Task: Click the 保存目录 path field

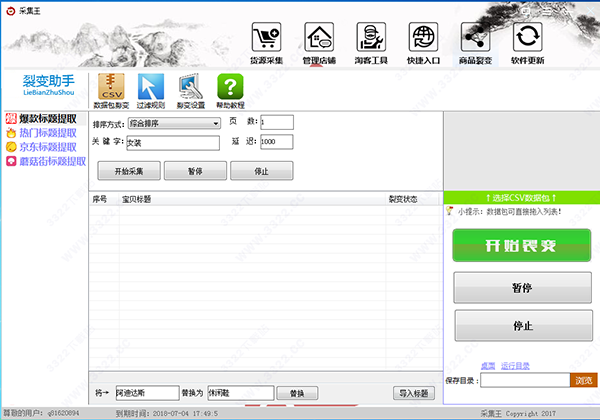Action: pyautogui.click(x=525, y=380)
